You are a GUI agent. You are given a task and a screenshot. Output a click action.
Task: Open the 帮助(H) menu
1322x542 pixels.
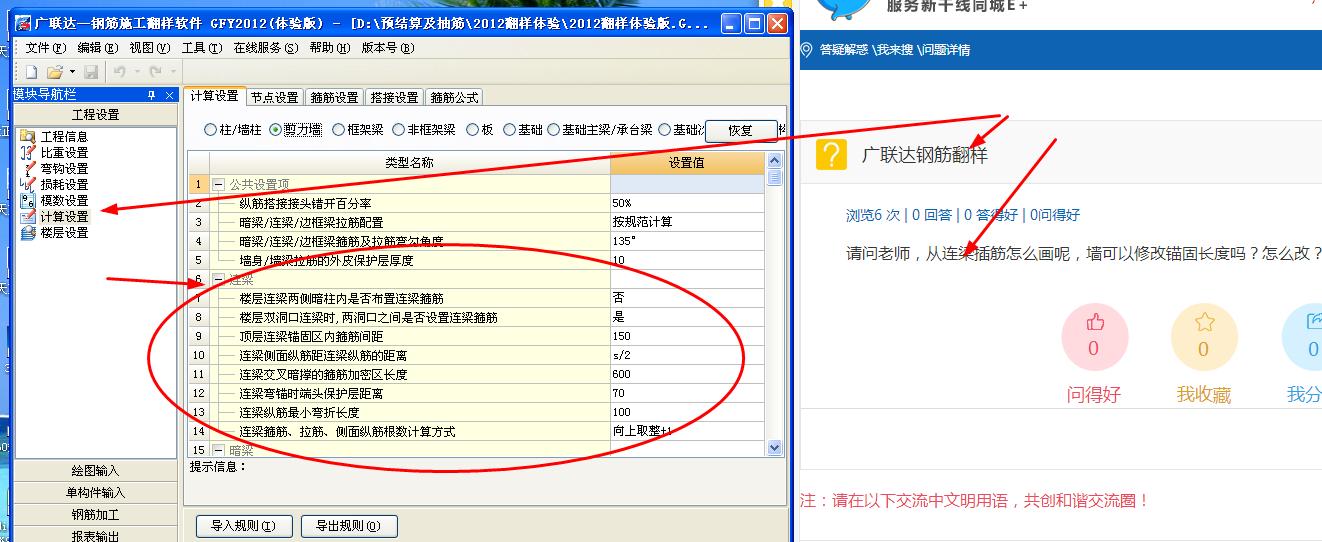tap(329, 48)
